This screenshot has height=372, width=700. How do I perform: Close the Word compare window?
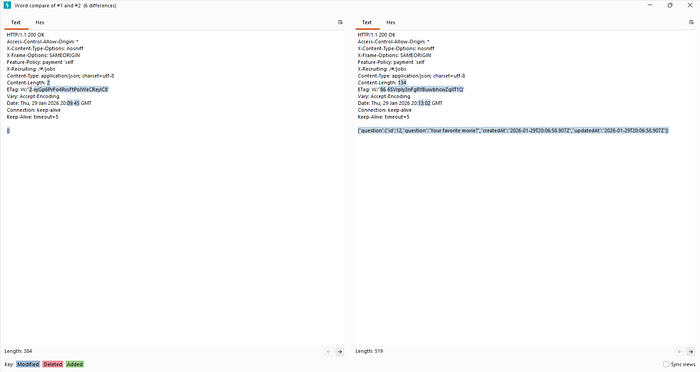690,5
